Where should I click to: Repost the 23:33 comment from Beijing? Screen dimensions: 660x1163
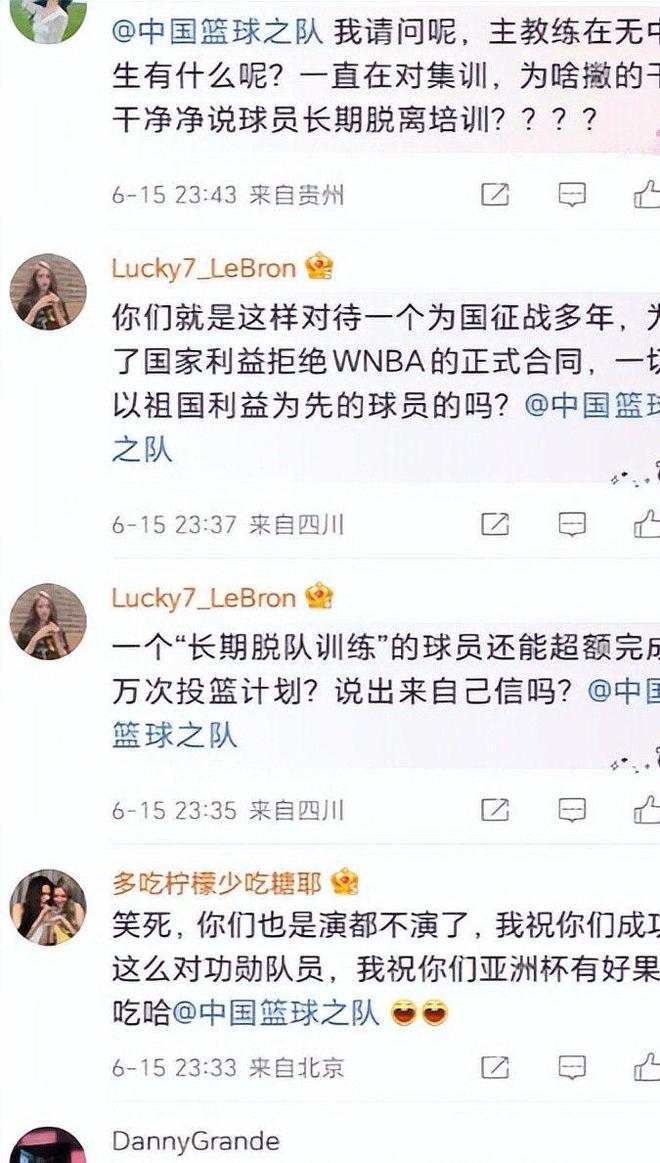tap(495, 1067)
